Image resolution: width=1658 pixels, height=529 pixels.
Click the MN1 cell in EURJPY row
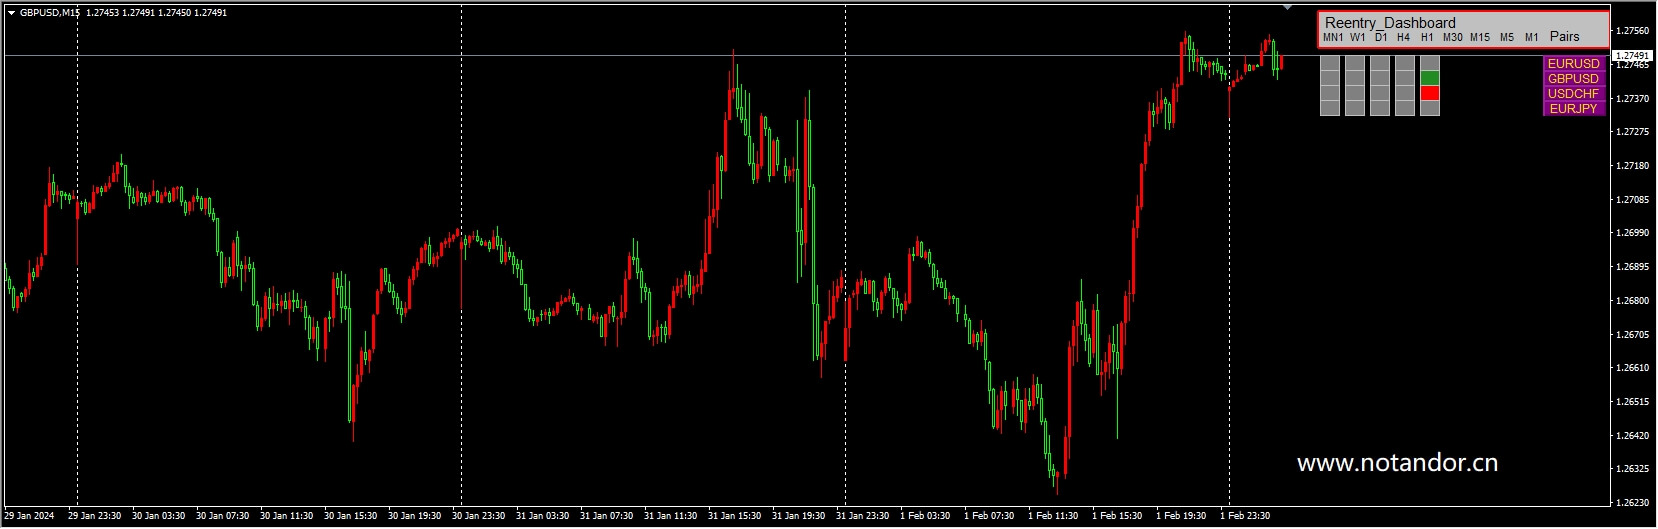pyautogui.click(x=1330, y=108)
